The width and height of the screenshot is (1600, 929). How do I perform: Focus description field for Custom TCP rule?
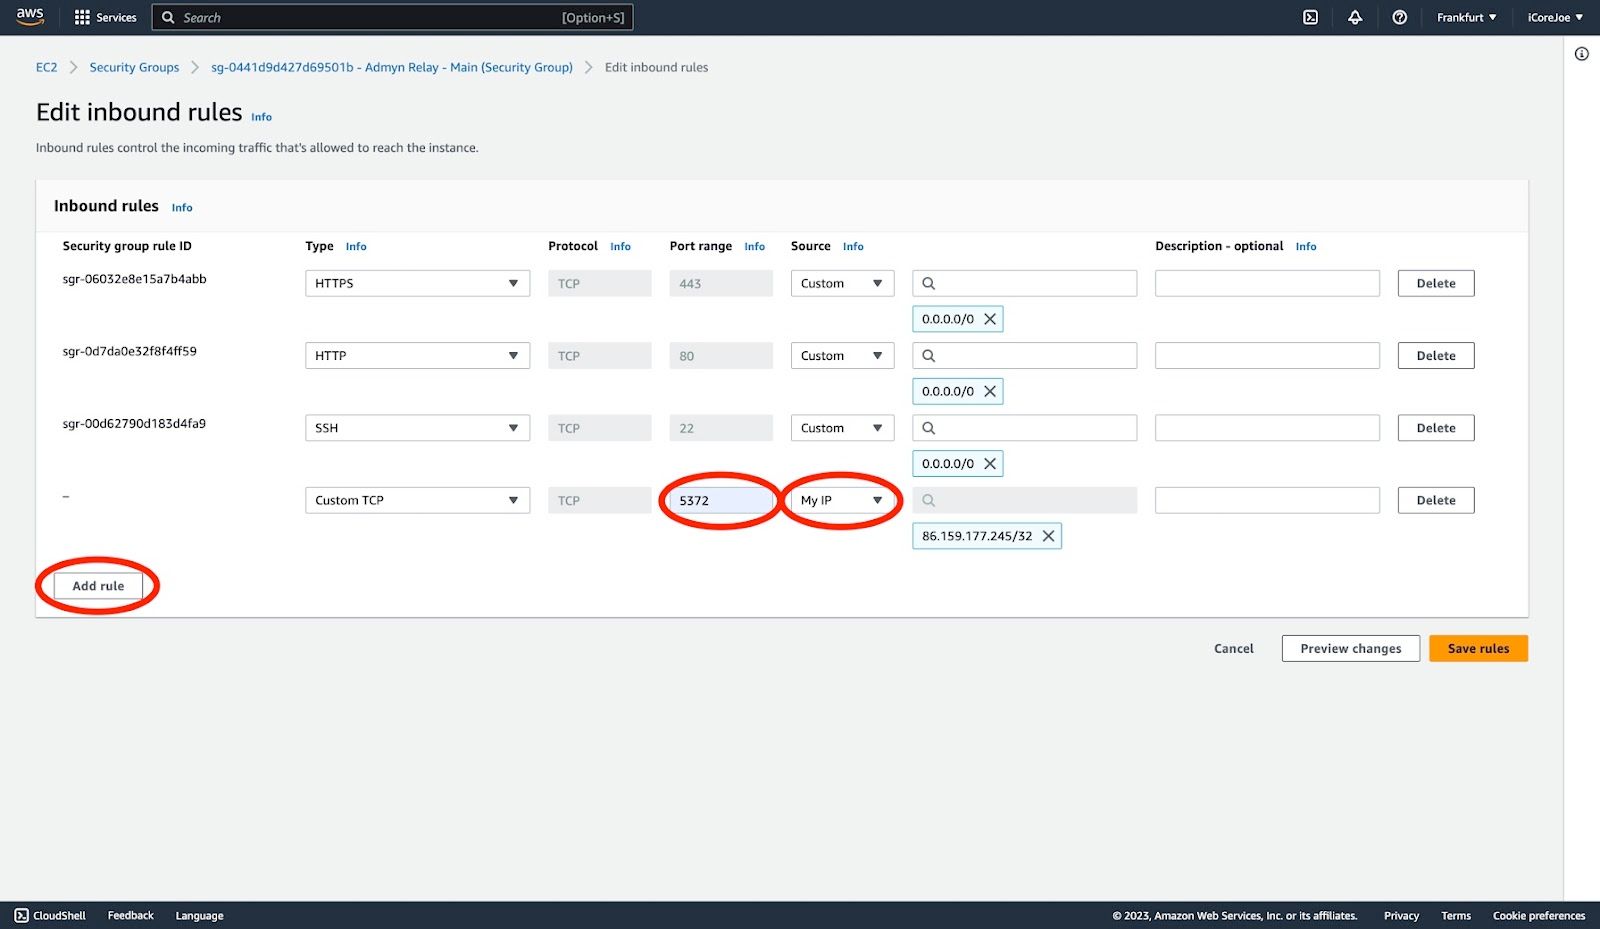click(1267, 500)
